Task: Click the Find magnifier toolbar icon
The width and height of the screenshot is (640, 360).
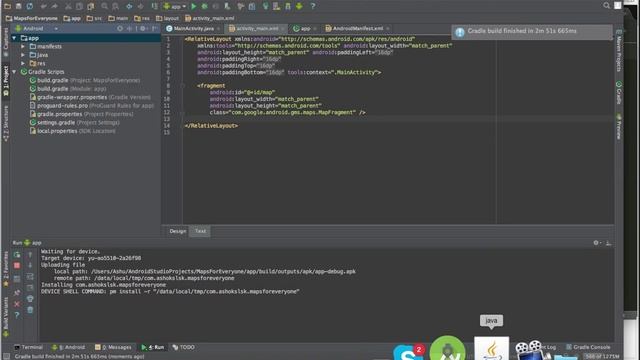Action: [x=104, y=6]
